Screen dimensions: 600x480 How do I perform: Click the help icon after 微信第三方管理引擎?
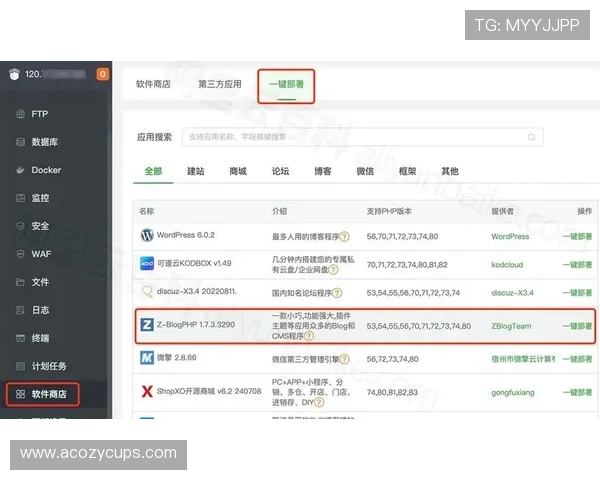click(x=344, y=359)
